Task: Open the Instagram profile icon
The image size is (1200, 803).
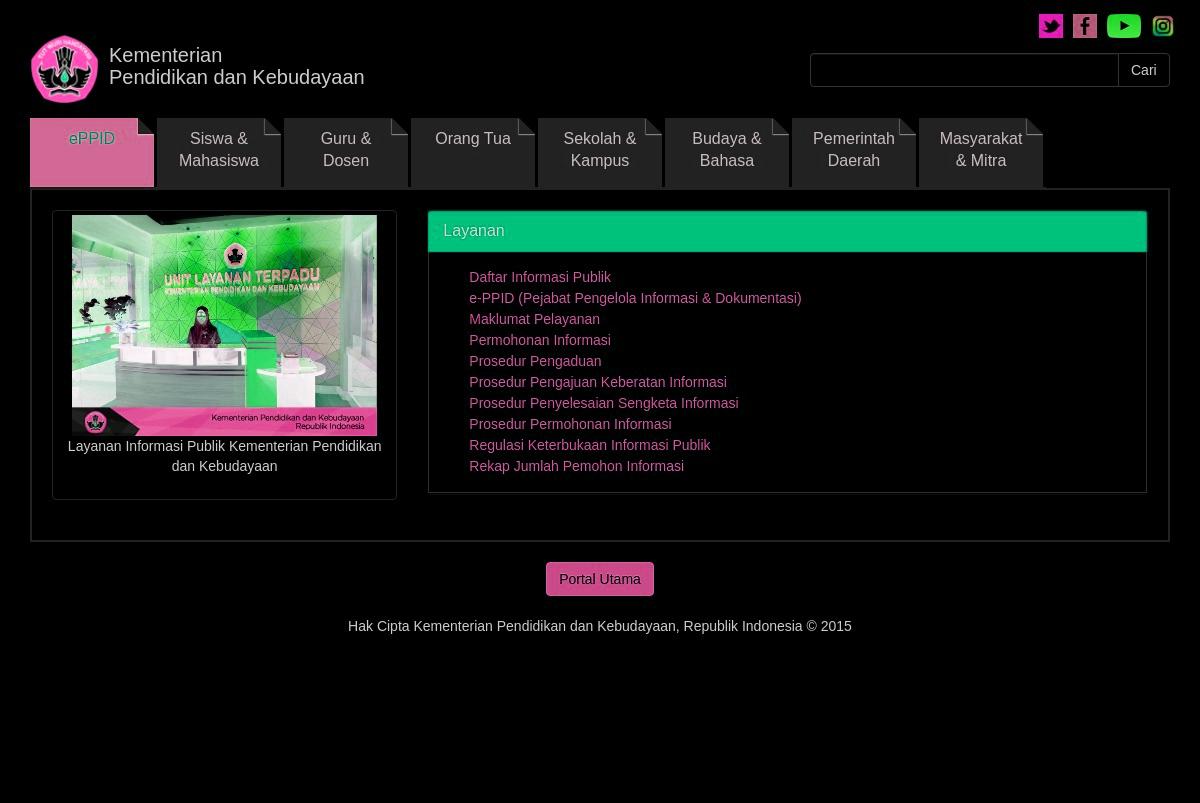Action: (1163, 26)
